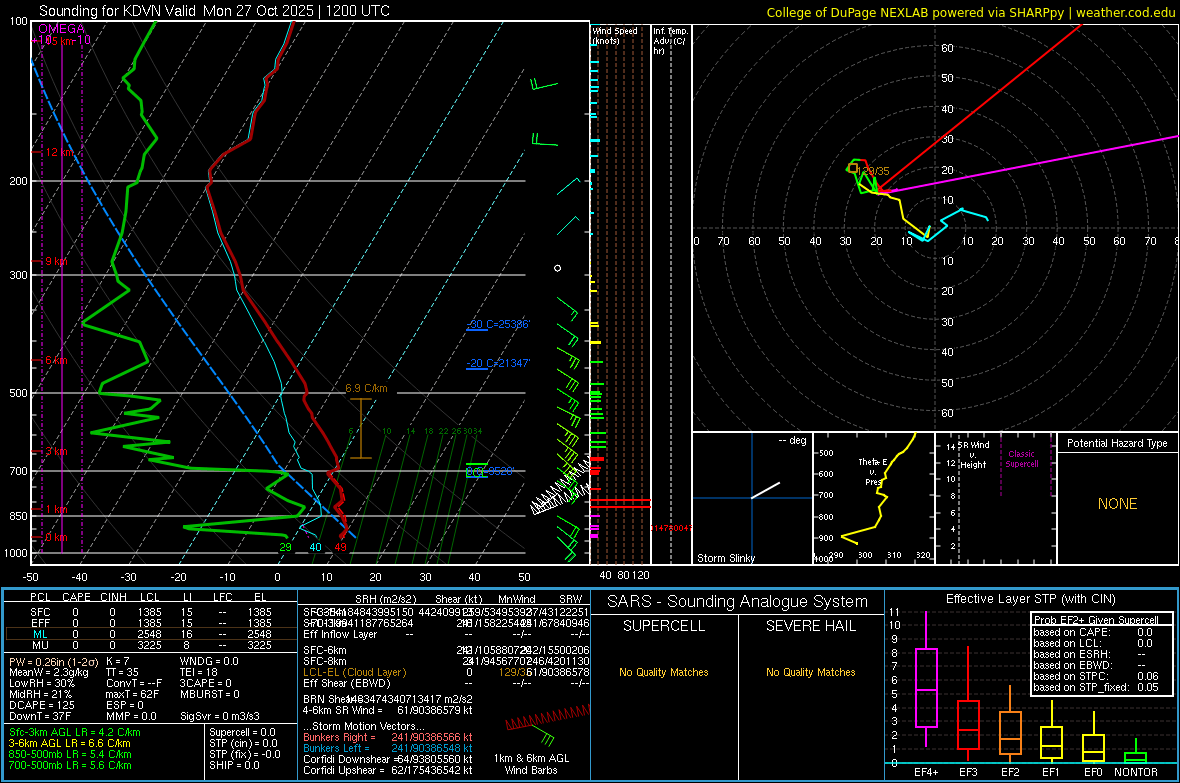
Task: Click the '-20 C=21347' height label
Action: [498, 363]
